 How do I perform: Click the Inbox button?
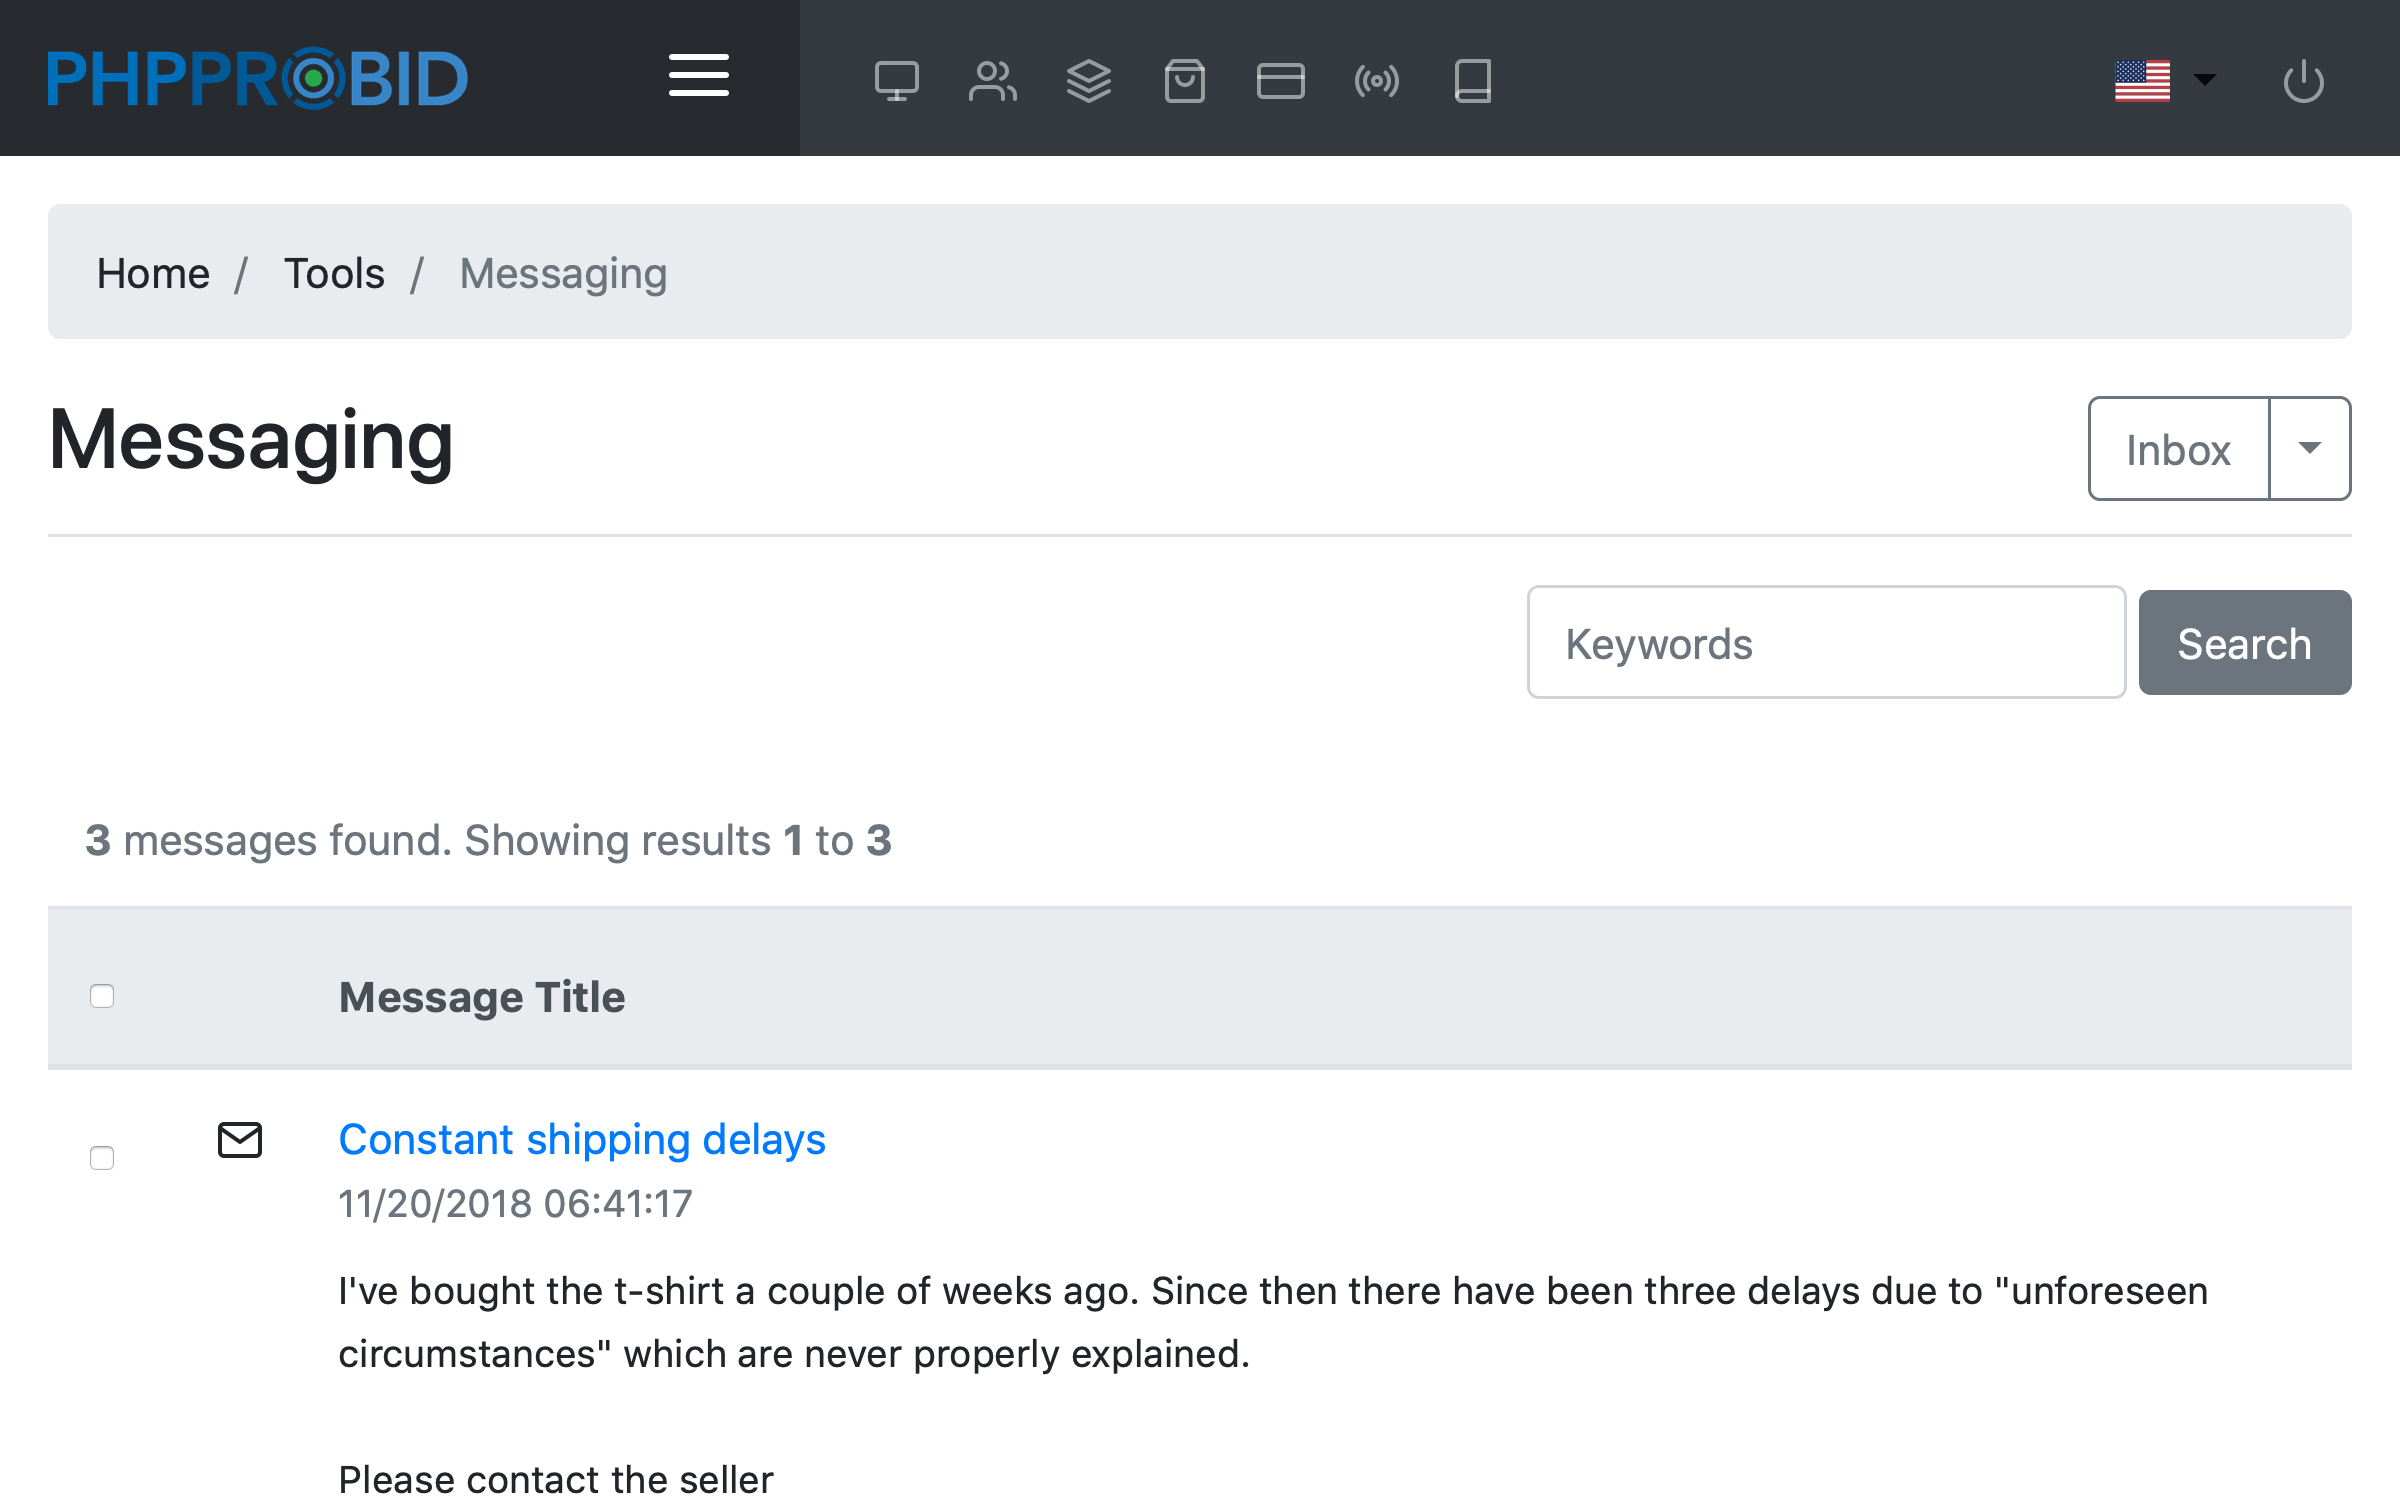2178,448
